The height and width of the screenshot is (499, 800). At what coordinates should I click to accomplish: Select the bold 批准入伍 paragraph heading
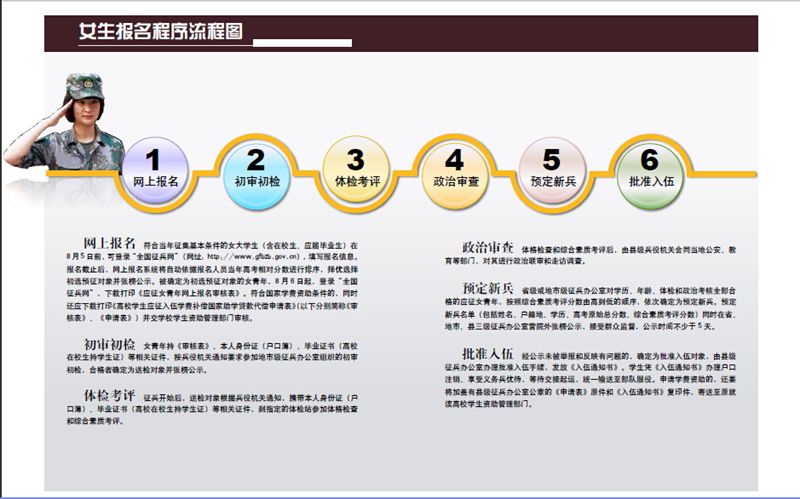(487, 353)
